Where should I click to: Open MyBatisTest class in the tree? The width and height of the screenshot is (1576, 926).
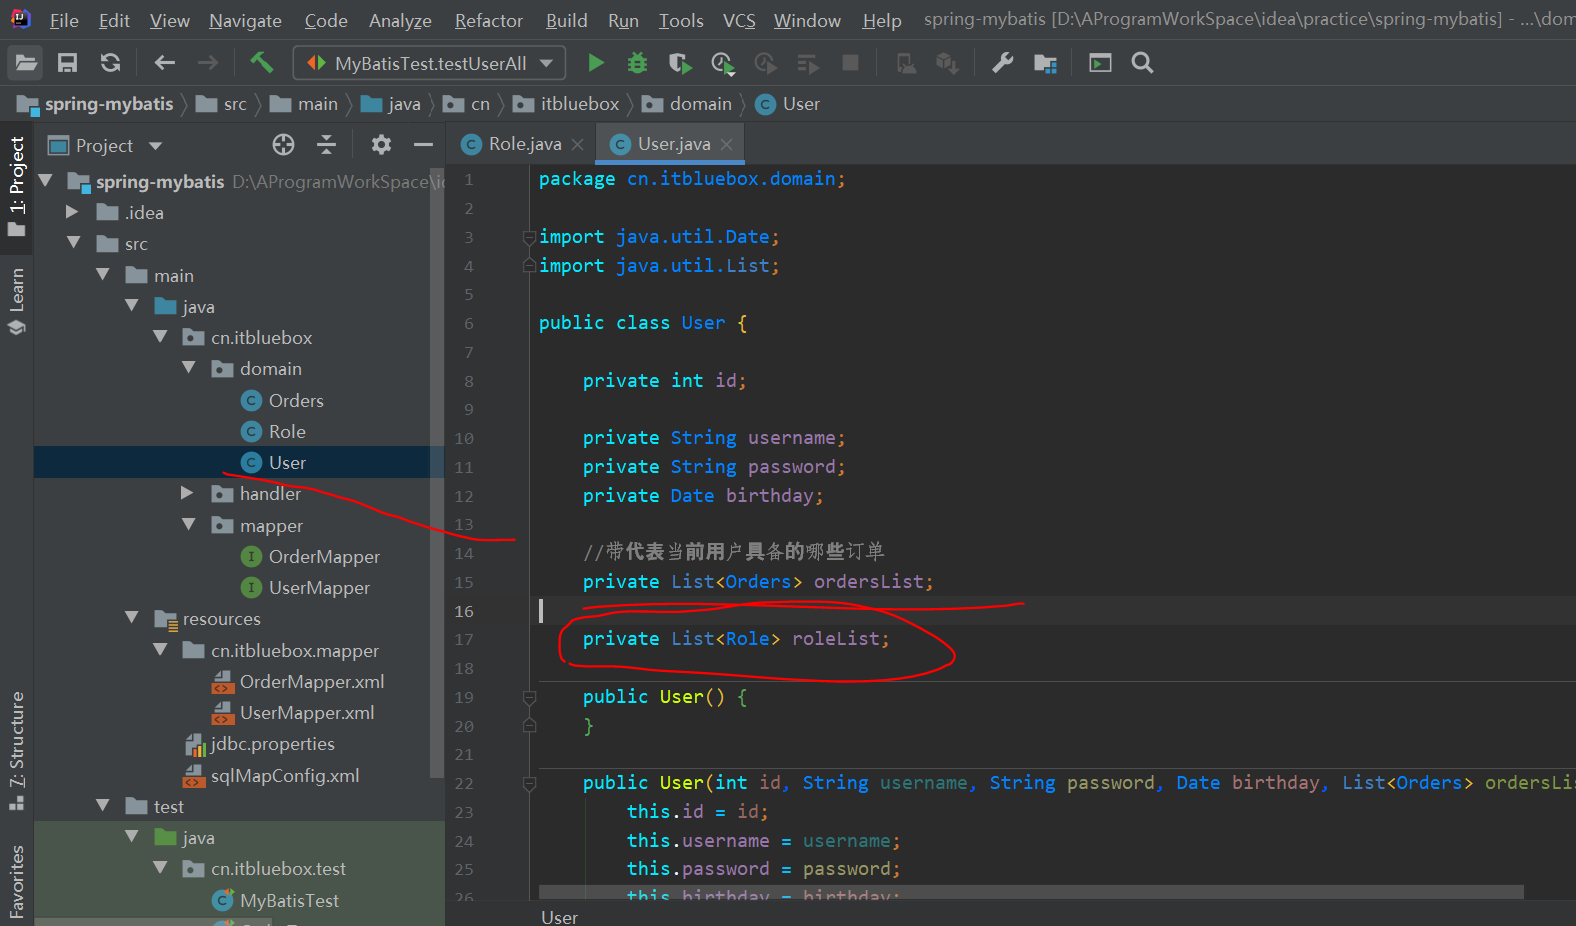click(277, 900)
